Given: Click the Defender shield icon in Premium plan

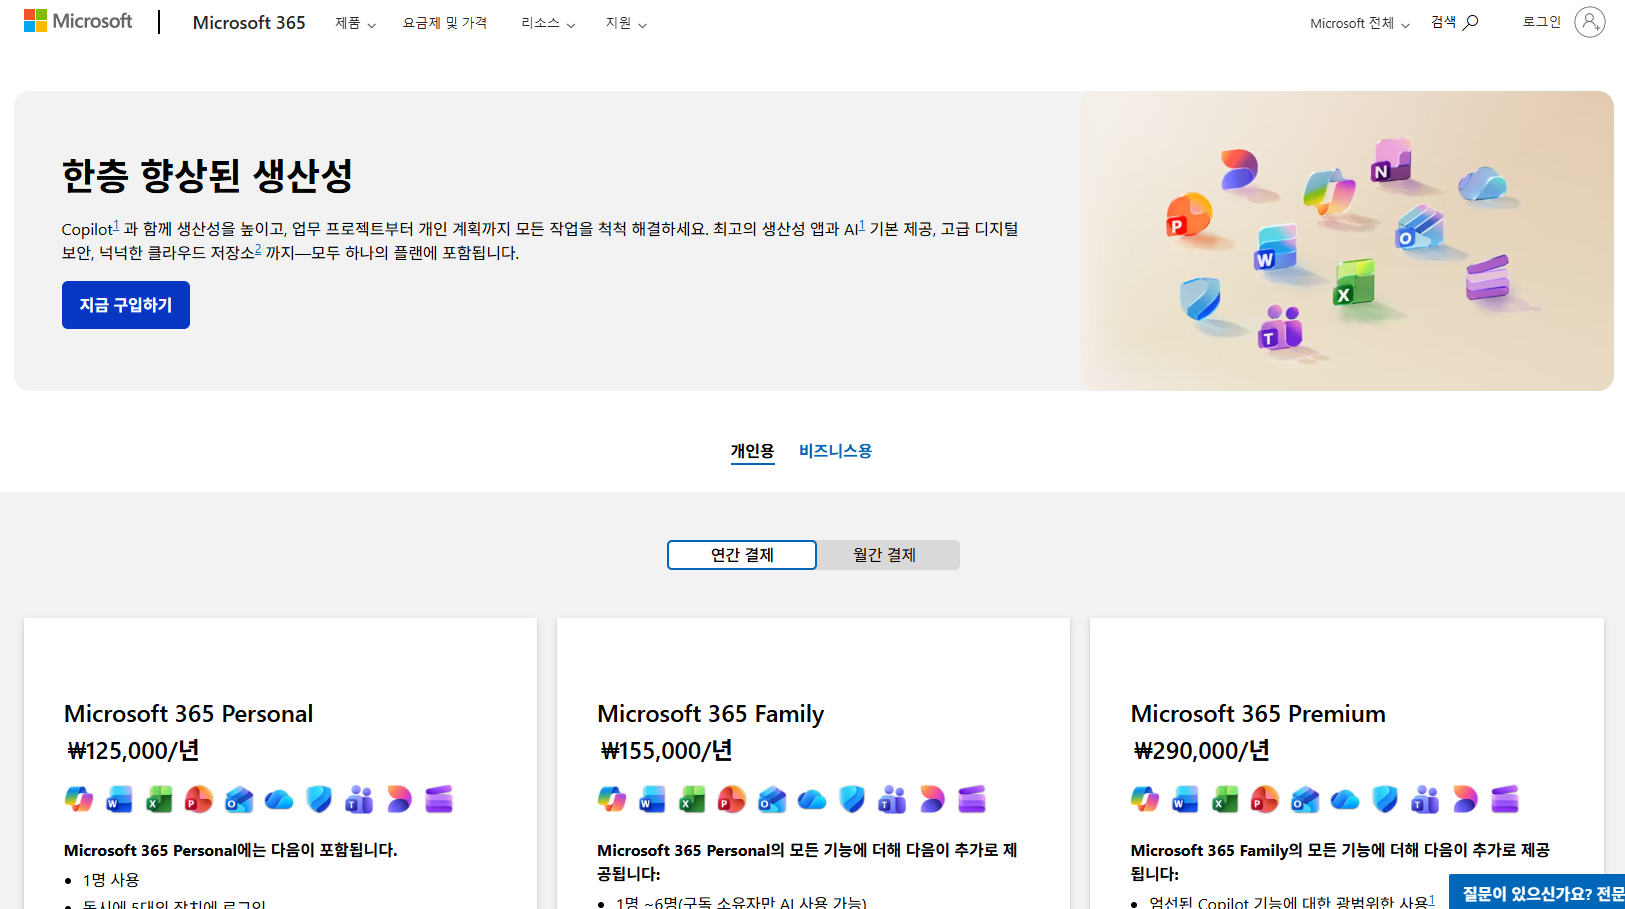Looking at the screenshot, I should [1385, 799].
